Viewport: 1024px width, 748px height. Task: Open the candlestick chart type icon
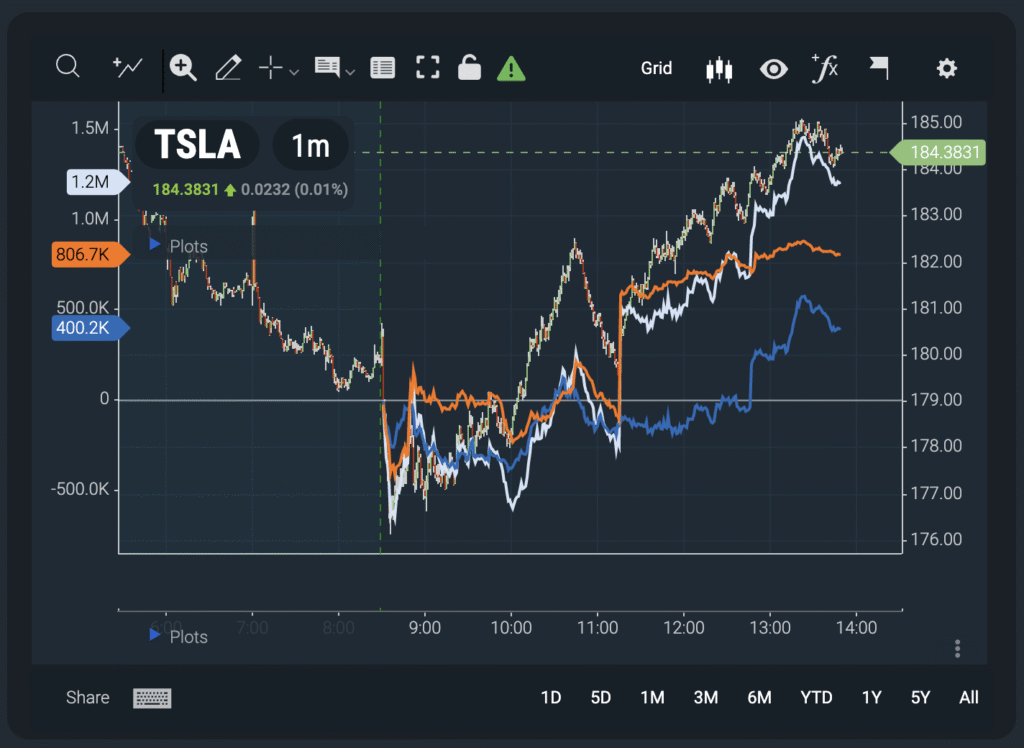tap(719, 69)
